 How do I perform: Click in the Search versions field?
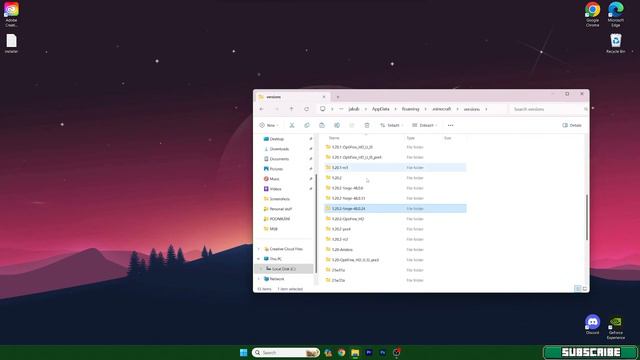[547, 109]
